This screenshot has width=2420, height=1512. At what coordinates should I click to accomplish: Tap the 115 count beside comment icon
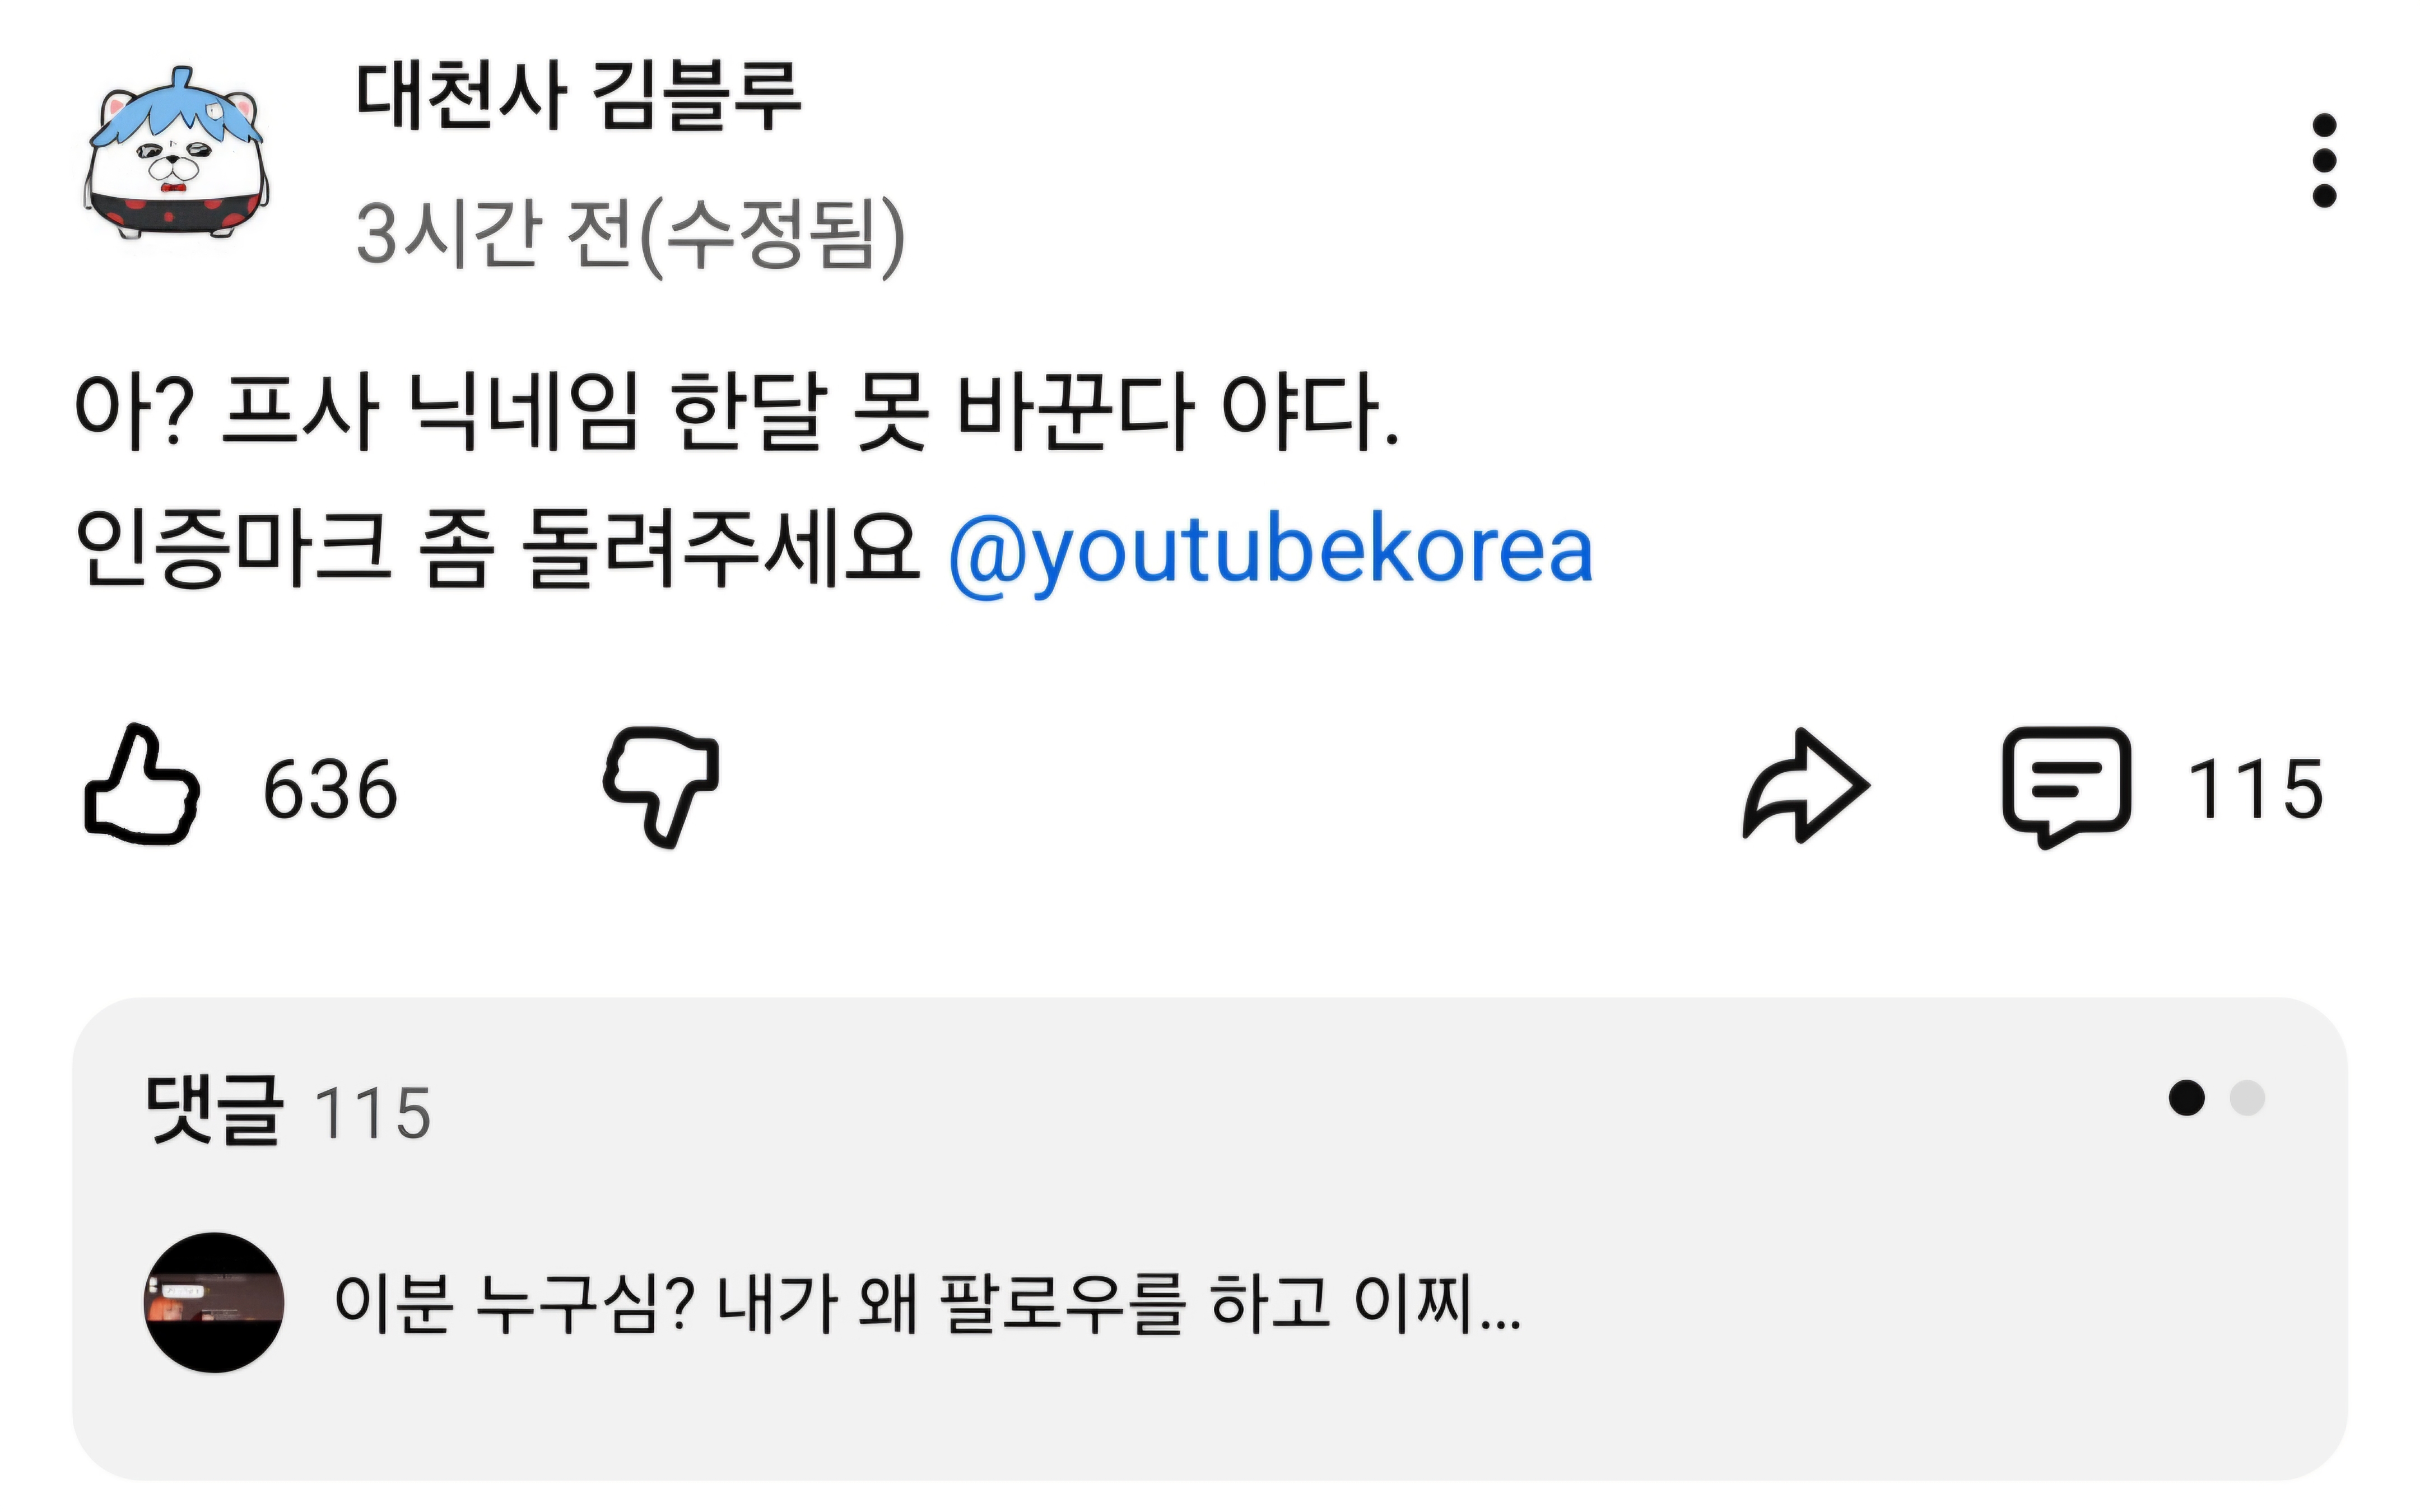click(x=2255, y=789)
